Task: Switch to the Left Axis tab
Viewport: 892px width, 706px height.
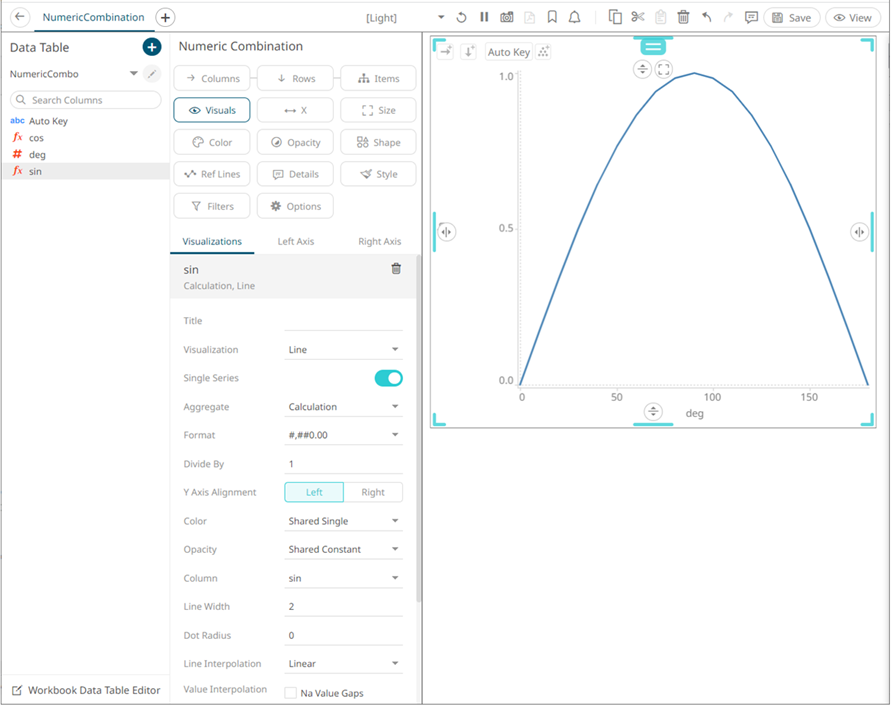Action: coord(295,241)
